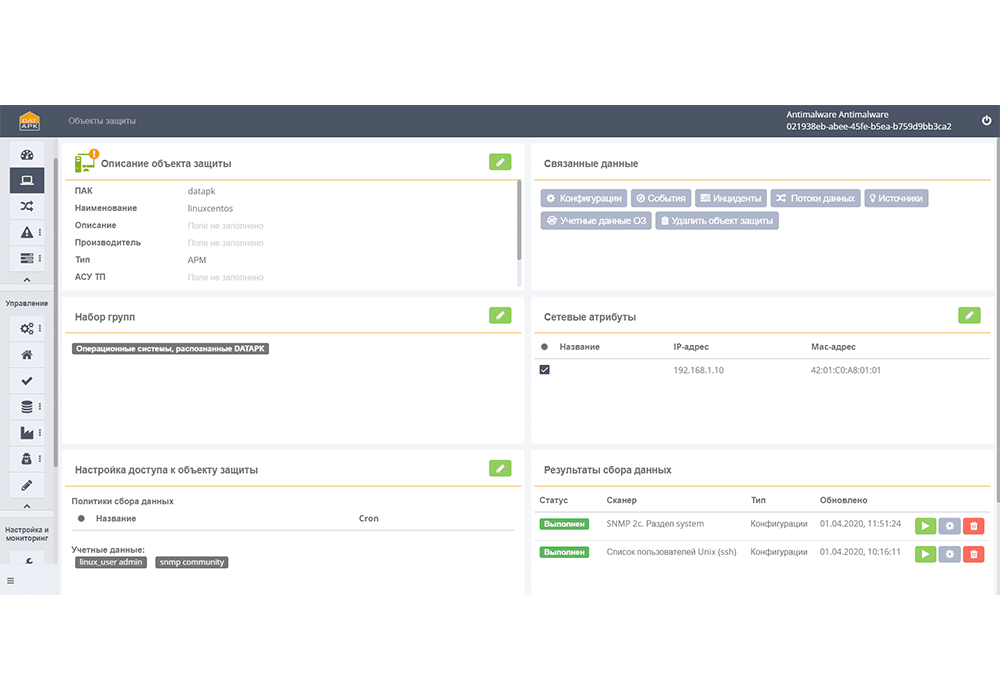The width and height of the screenshot is (1000, 700).
Task: Collapse the top sidebar section chevron
Action: click(27, 281)
